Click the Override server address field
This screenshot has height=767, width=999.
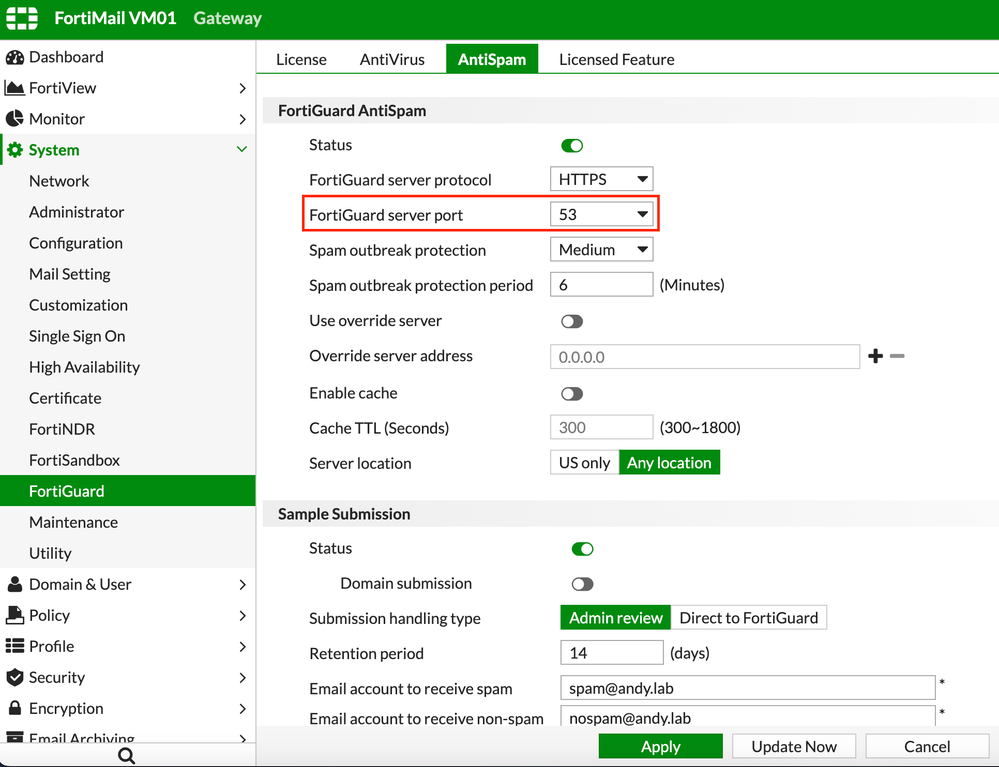pos(705,357)
